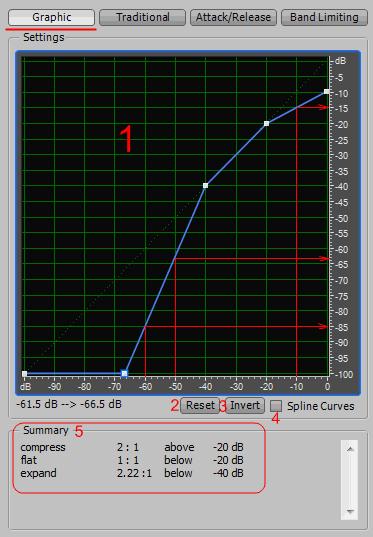Select the compress 2:1 summary line
The image size is (373, 537).
pyautogui.click(x=132, y=447)
